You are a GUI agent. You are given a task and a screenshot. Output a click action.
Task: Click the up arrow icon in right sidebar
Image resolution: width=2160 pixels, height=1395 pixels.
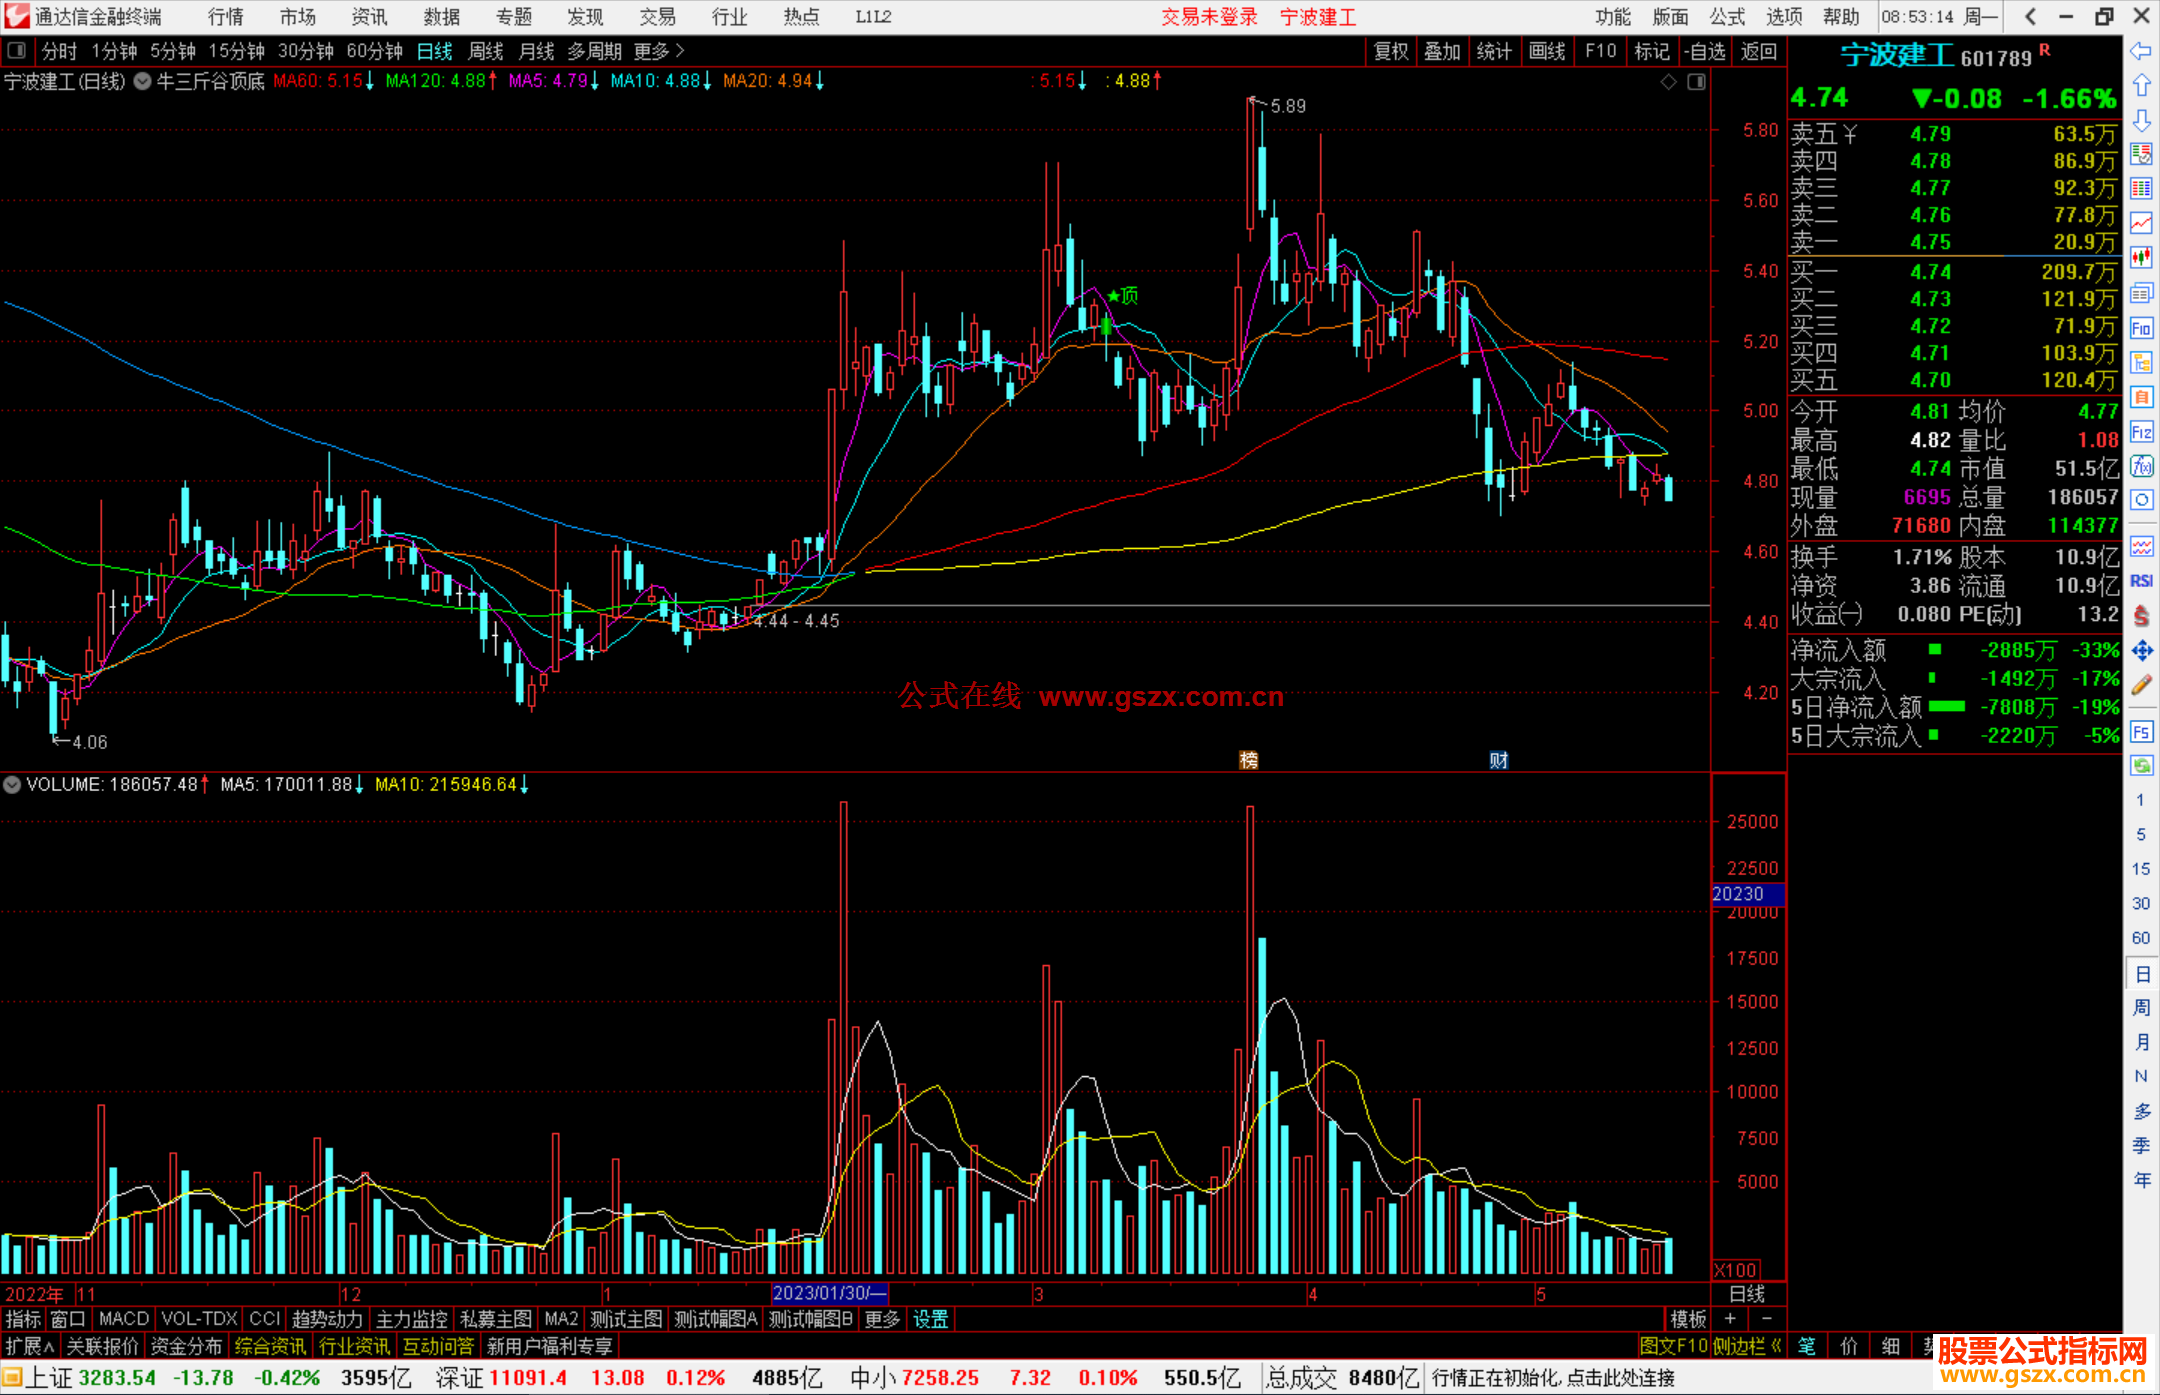[2141, 86]
